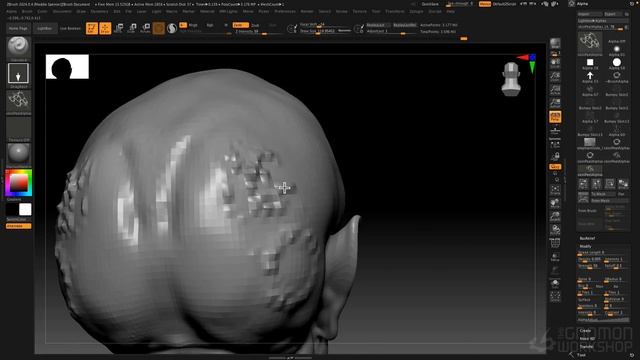The image size is (640, 360).
Task: Select the white arrow alpha thumbnail
Action: click(590, 76)
